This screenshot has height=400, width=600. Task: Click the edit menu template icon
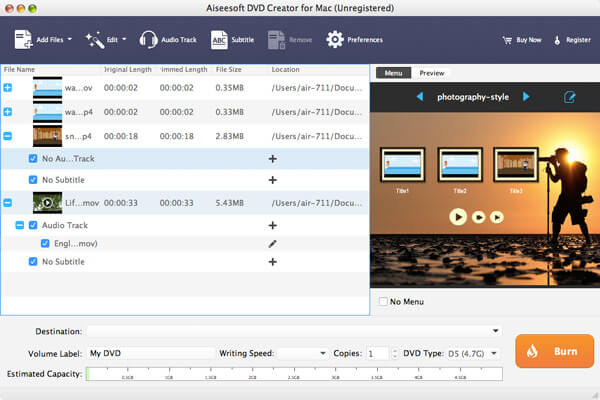[569, 97]
